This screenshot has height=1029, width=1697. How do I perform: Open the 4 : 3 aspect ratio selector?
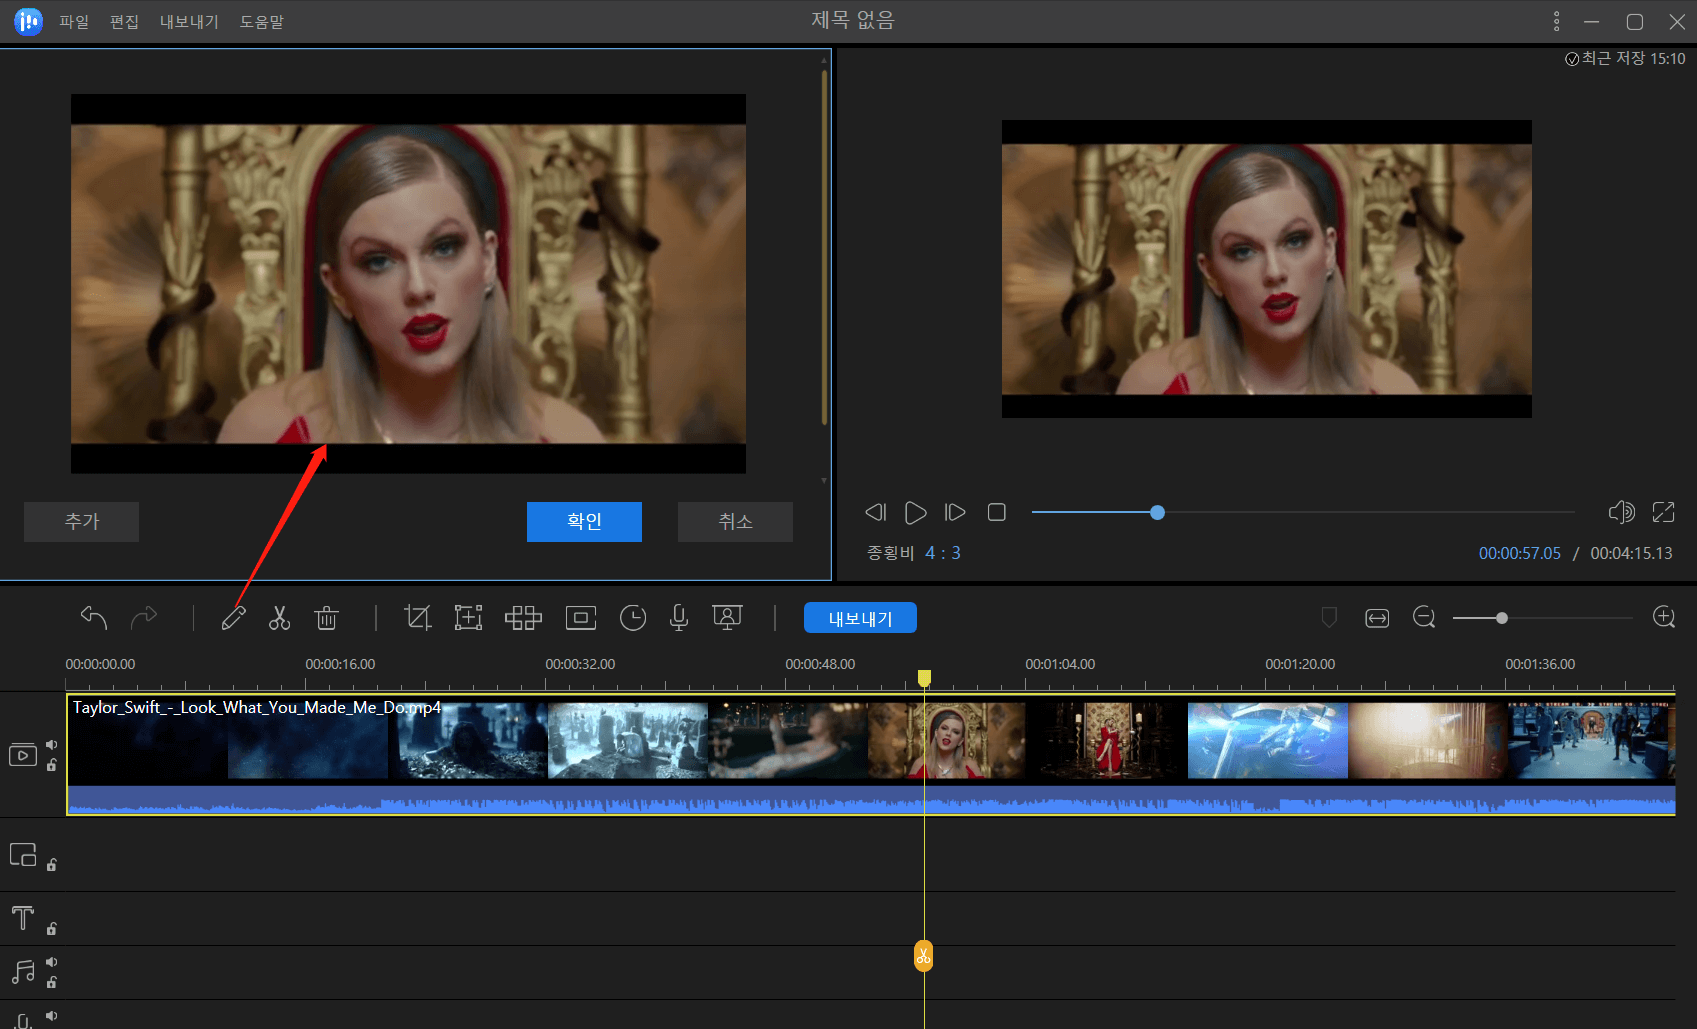click(942, 553)
